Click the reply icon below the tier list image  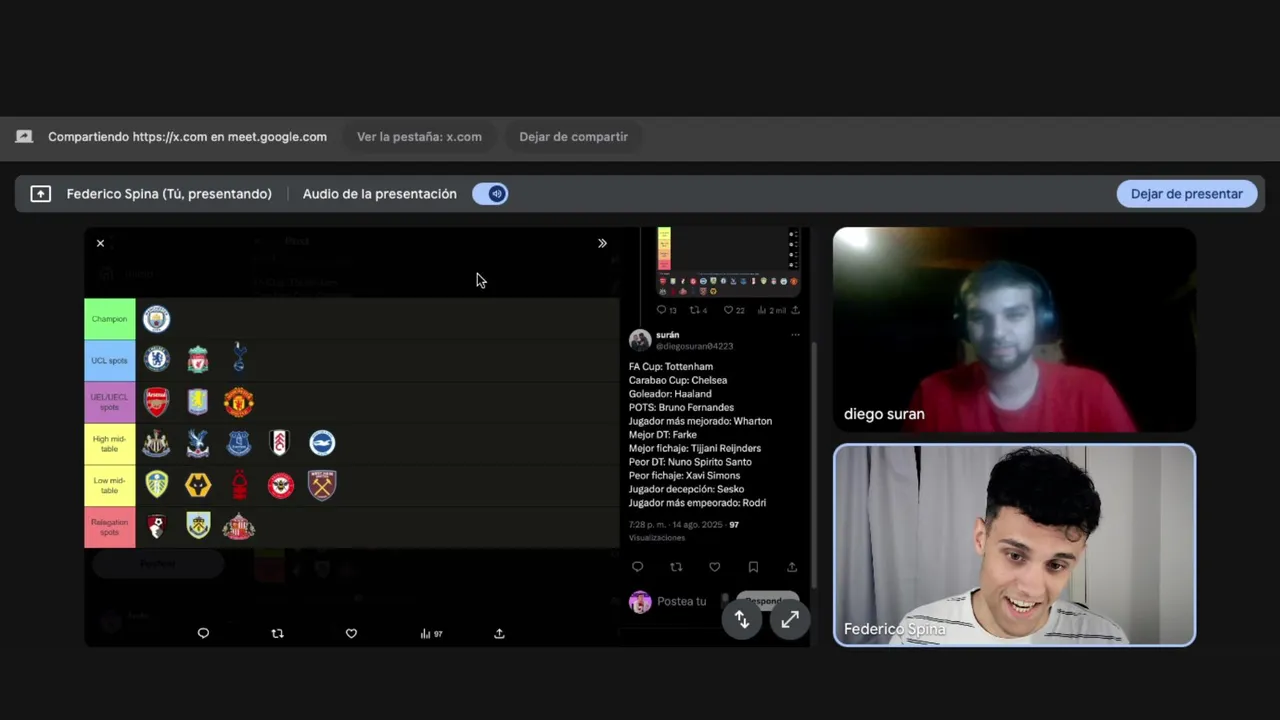click(x=203, y=633)
